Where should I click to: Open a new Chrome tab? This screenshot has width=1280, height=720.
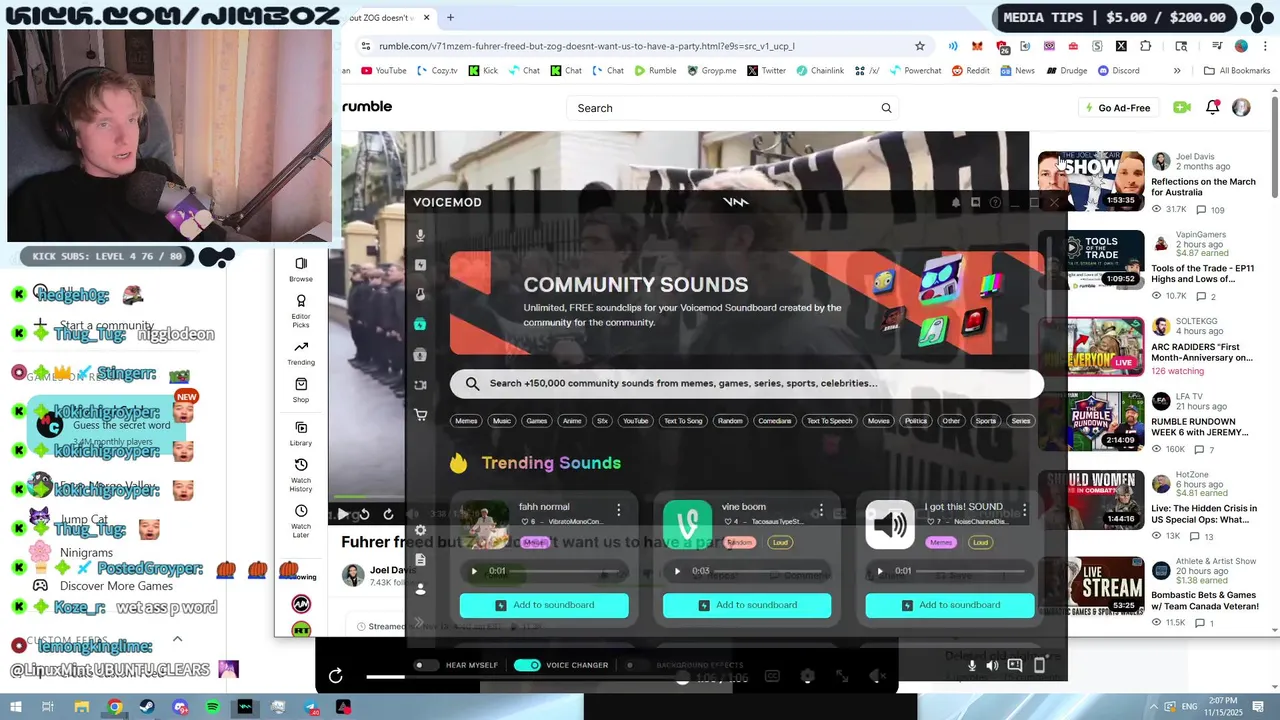tap(450, 17)
